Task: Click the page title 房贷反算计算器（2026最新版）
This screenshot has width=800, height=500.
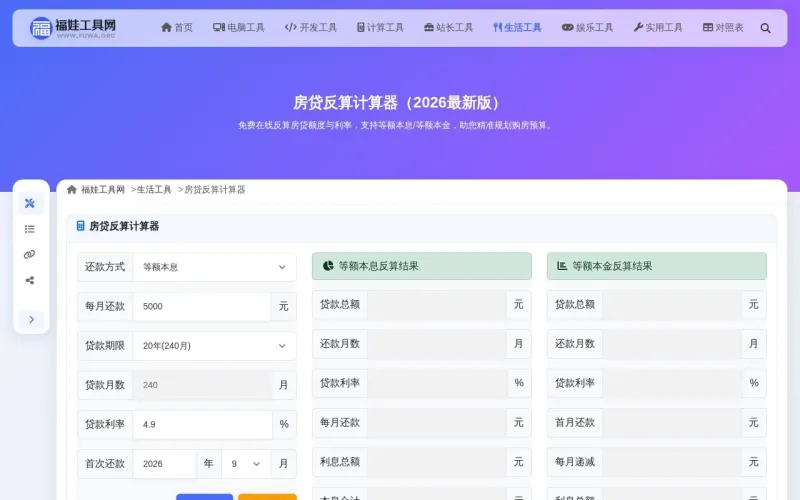Action: click(399, 103)
